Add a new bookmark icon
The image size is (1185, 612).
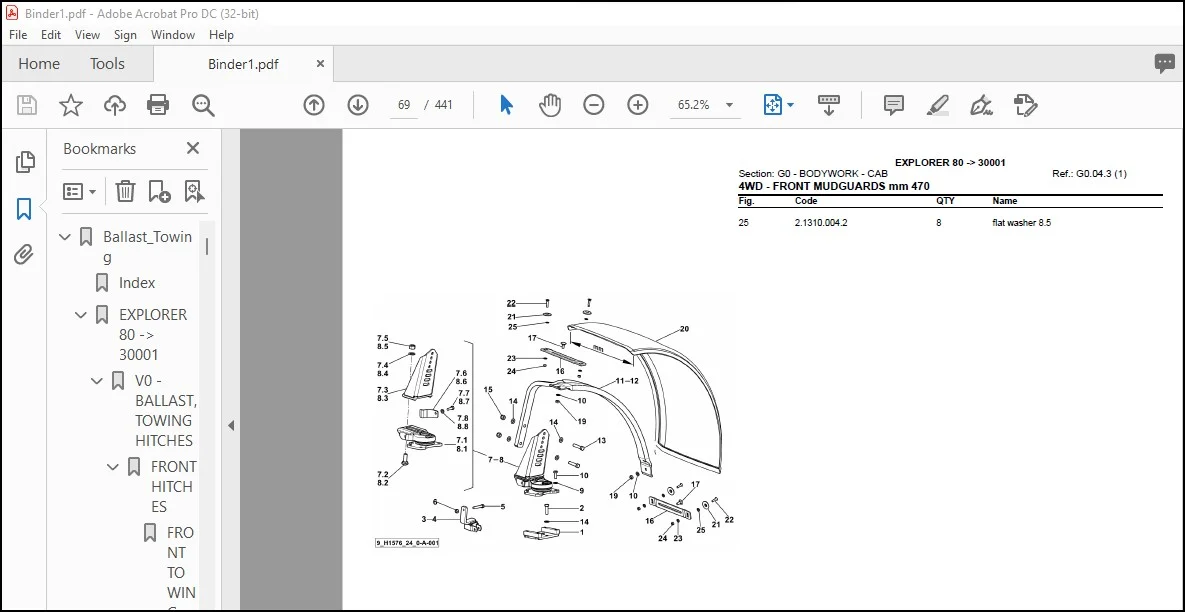coord(159,191)
